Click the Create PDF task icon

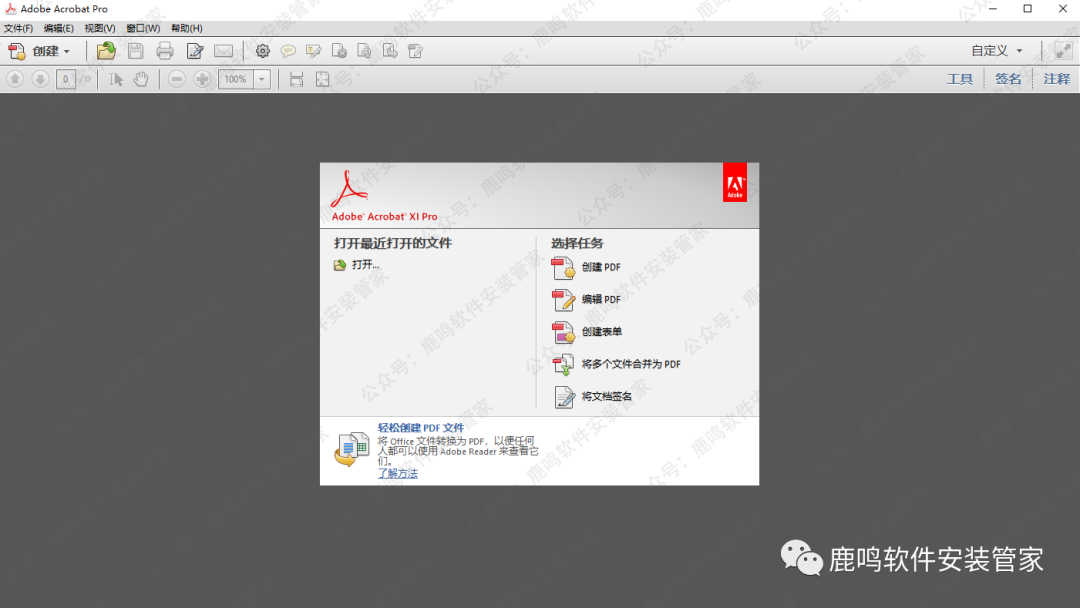[x=564, y=267]
